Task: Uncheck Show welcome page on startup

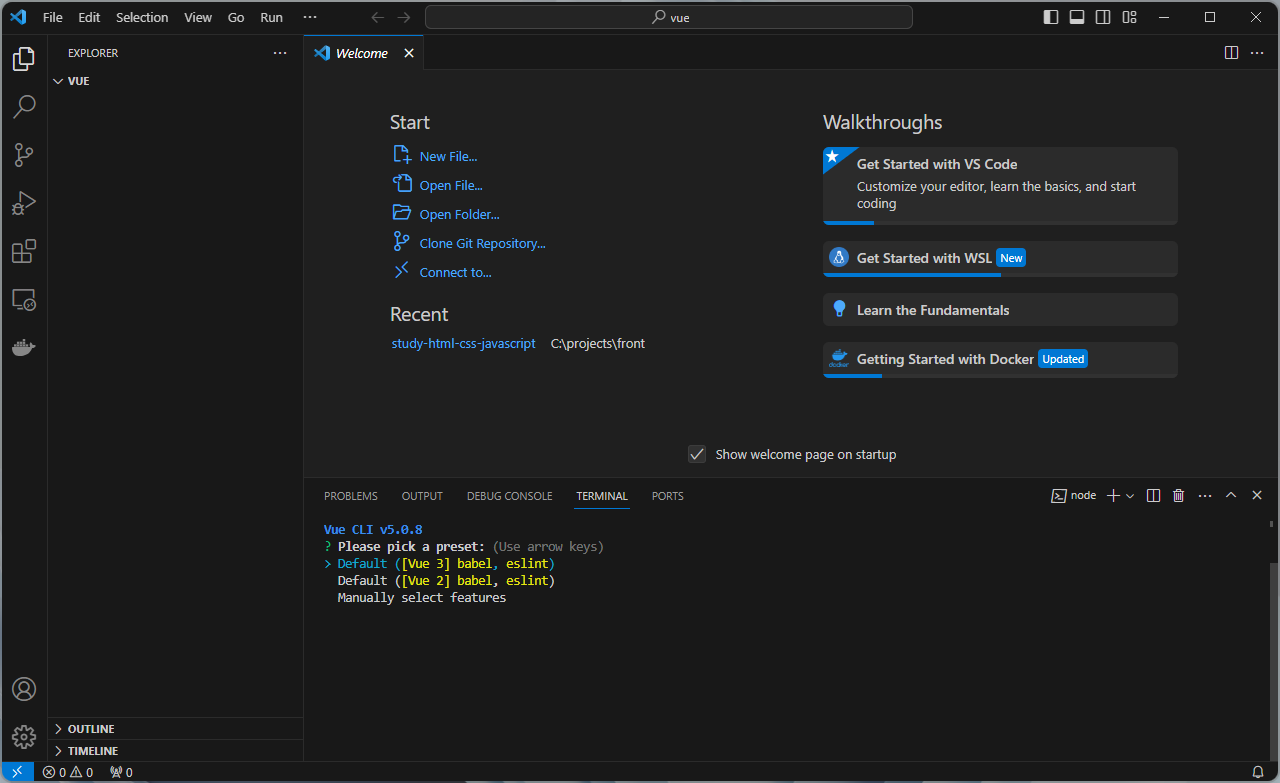Action: tap(697, 454)
